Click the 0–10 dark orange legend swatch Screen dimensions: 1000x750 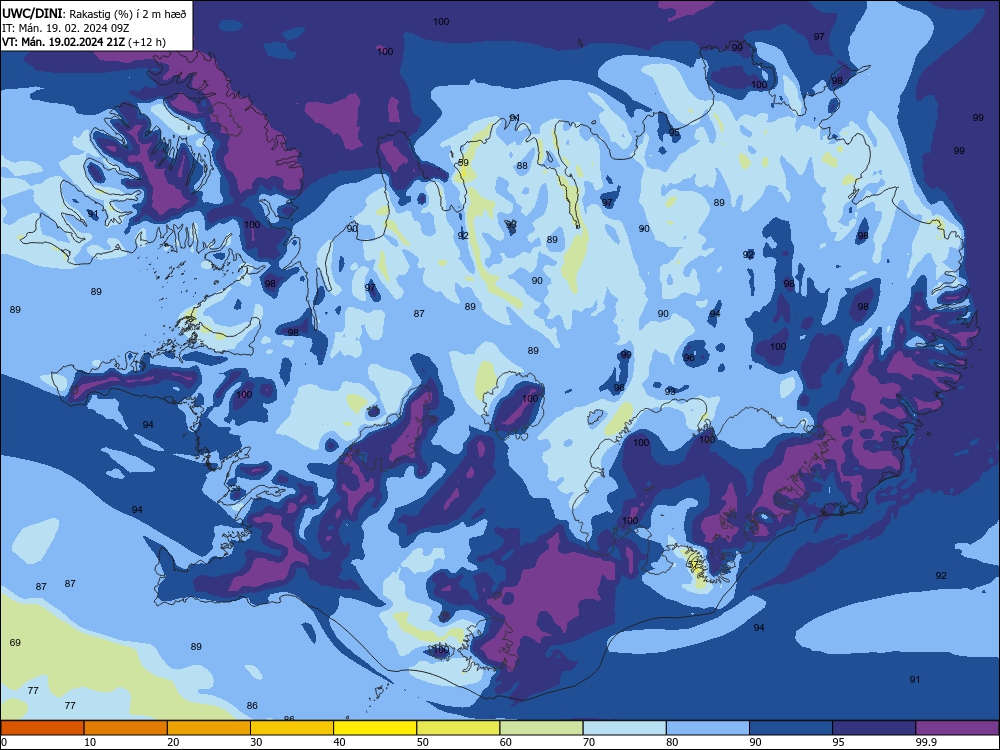(42, 728)
